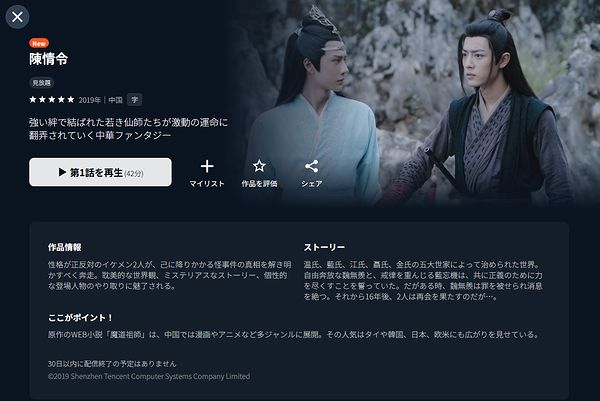Select the 見放題 badge
This screenshot has height=401, width=600.
(41, 83)
